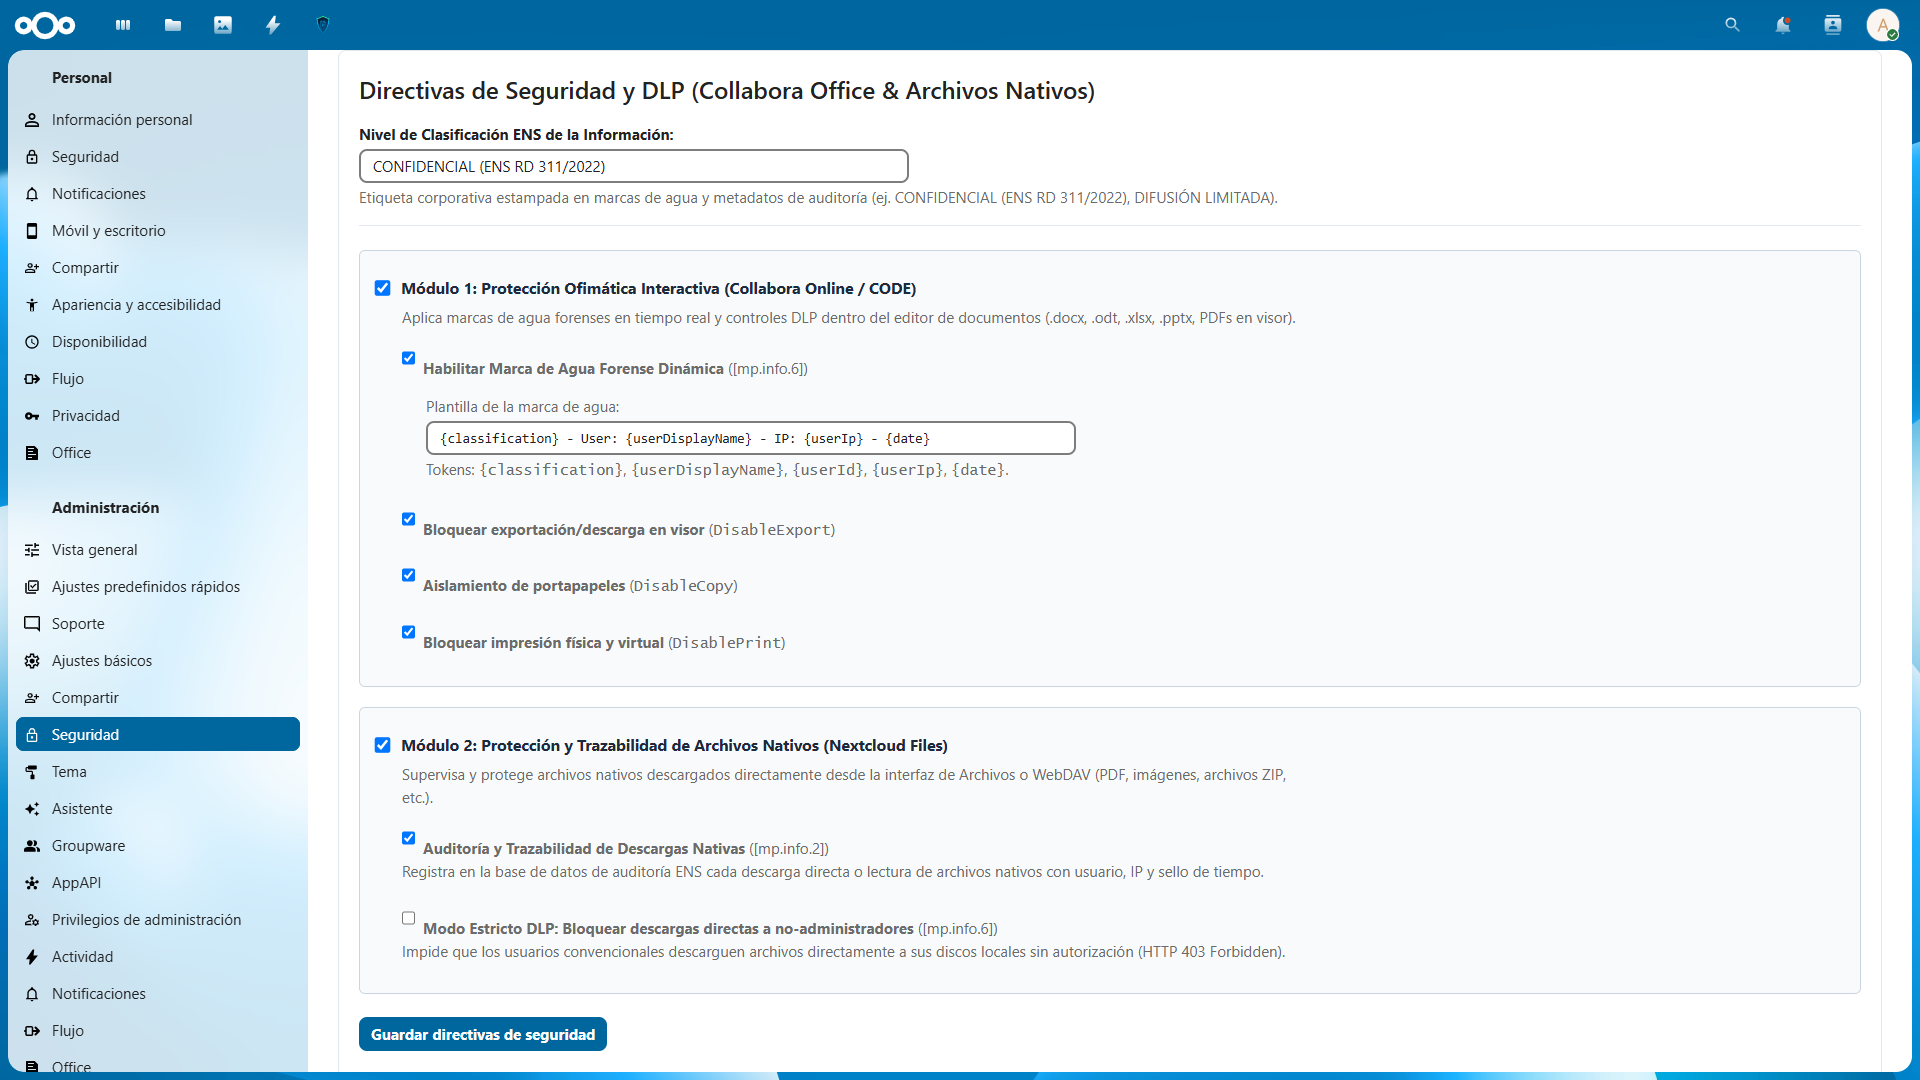The height and width of the screenshot is (1080, 1920).
Task: Show notifications via the bell icon in the header
Action: tap(1783, 25)
